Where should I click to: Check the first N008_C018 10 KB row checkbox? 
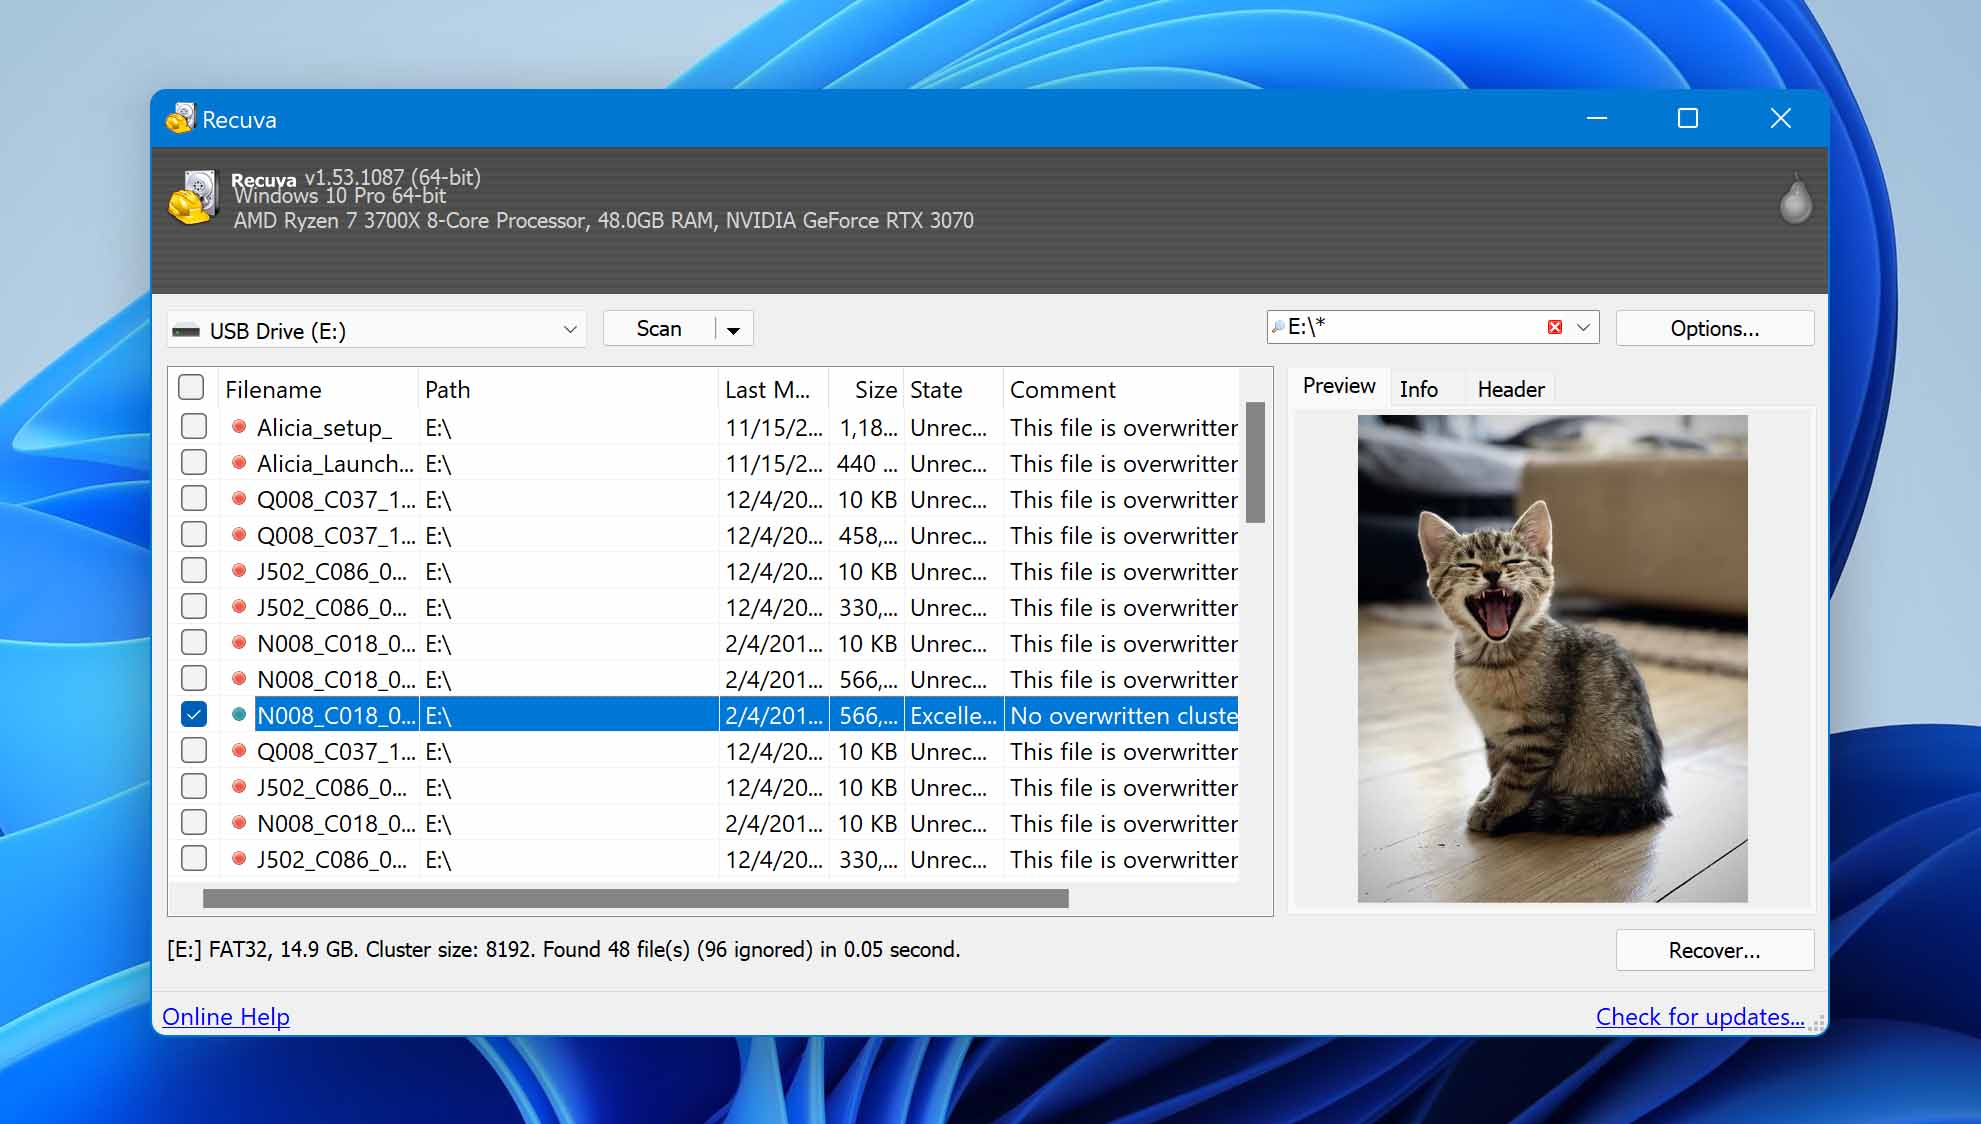click(x=194, y=643)
